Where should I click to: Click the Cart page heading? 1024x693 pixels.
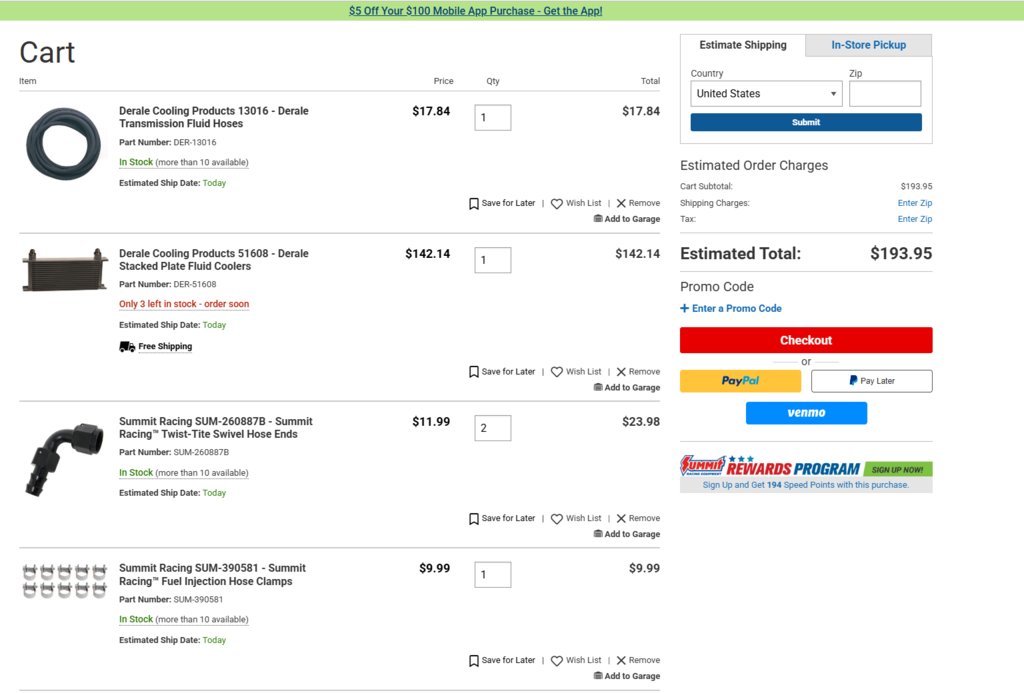(x=47, y=52)
